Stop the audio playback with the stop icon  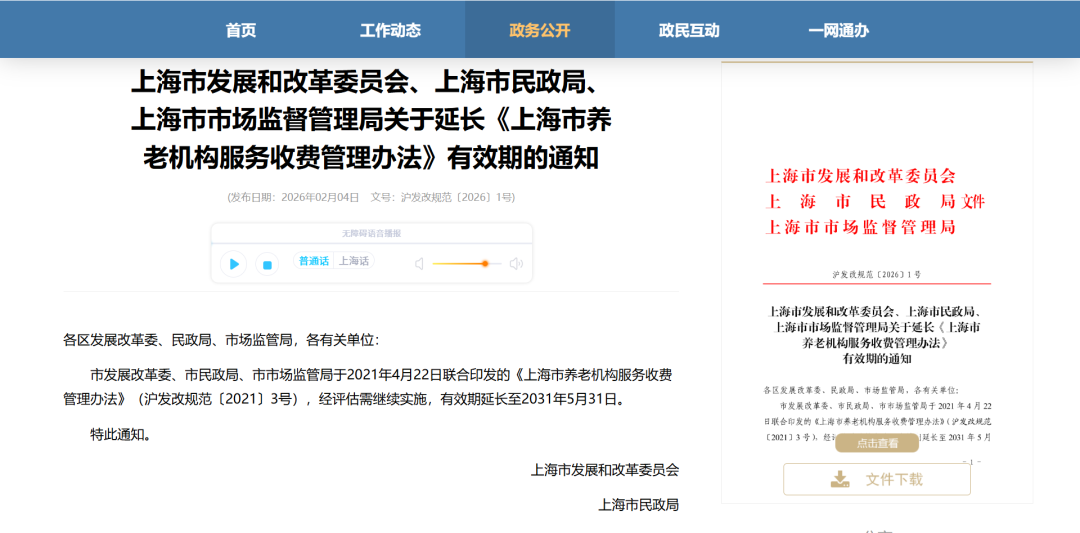coord(267,264)
